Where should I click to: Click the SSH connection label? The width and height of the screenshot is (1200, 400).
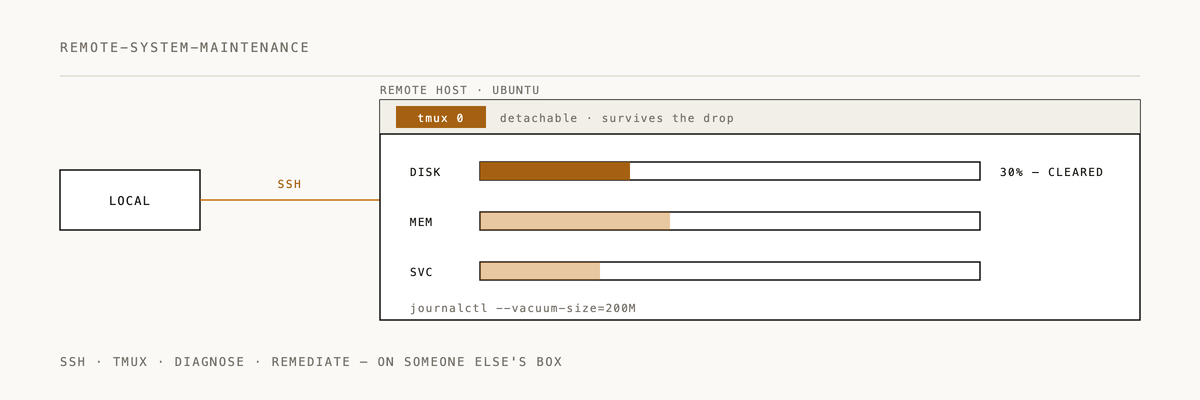tap(290, 184)
